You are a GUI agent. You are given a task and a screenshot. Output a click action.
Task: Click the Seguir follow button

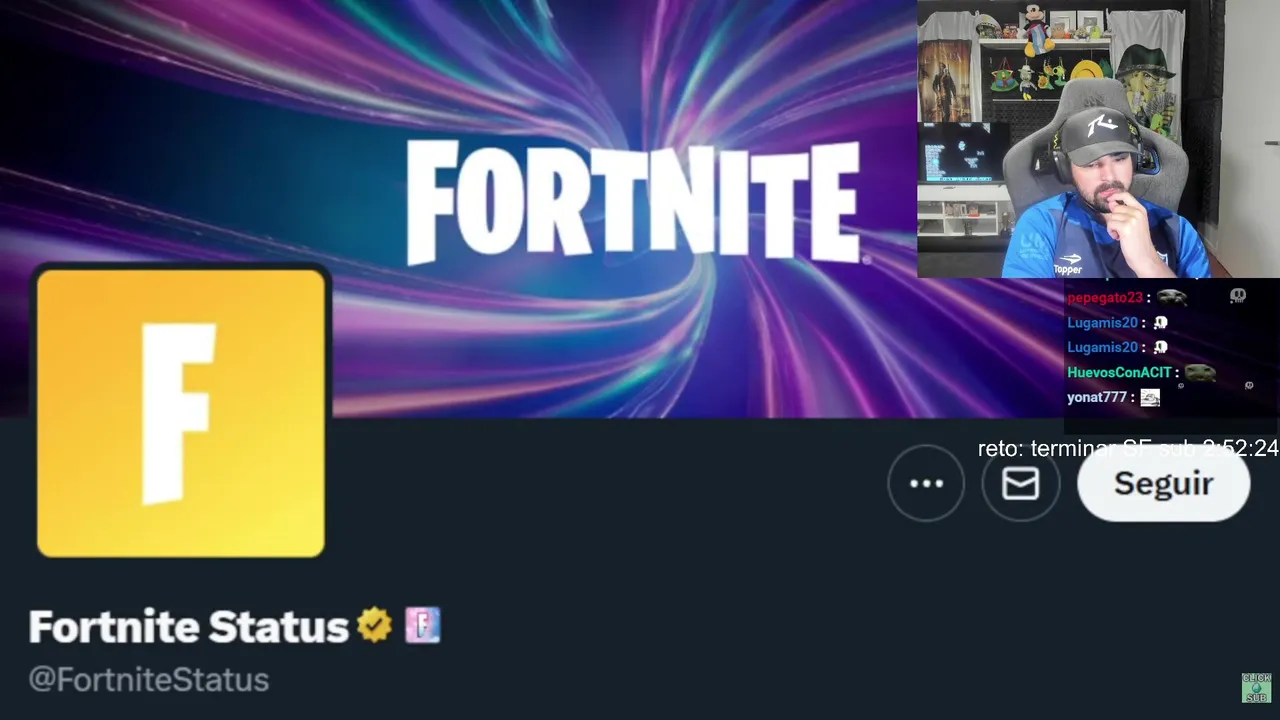pos(1163,484)
